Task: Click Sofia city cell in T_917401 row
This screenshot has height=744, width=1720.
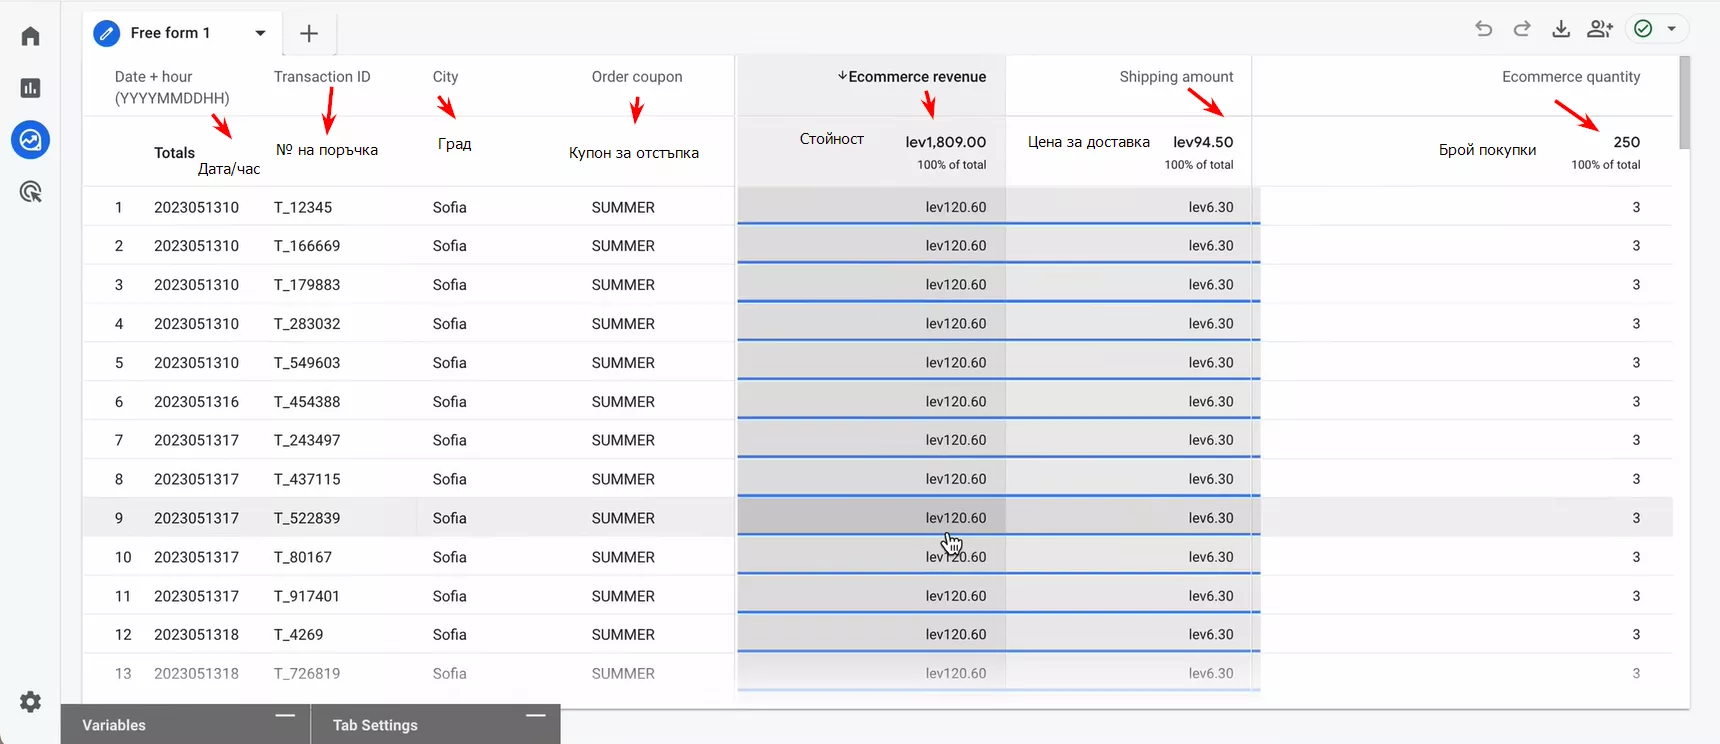Action: [x=450, y=596]
